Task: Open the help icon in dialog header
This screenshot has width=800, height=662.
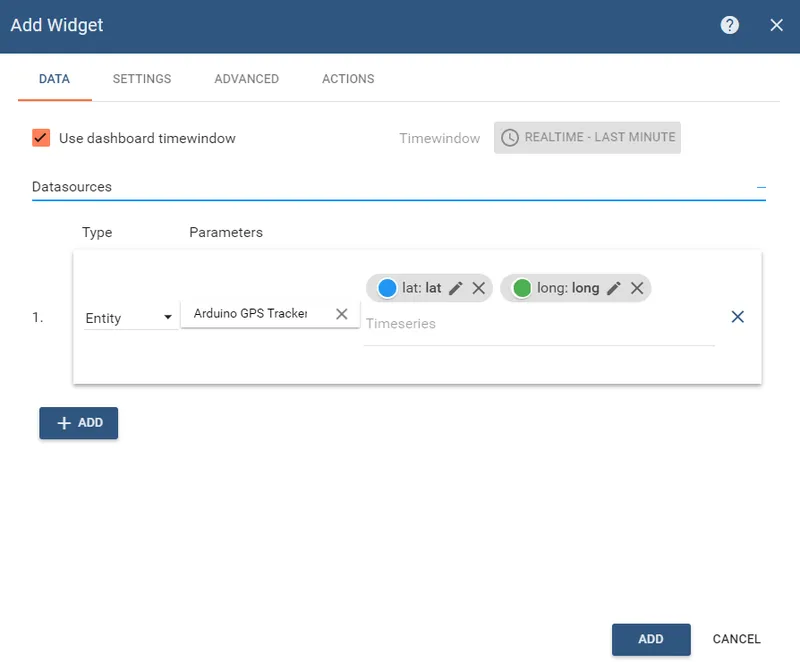Action: (x=730, y=25)
